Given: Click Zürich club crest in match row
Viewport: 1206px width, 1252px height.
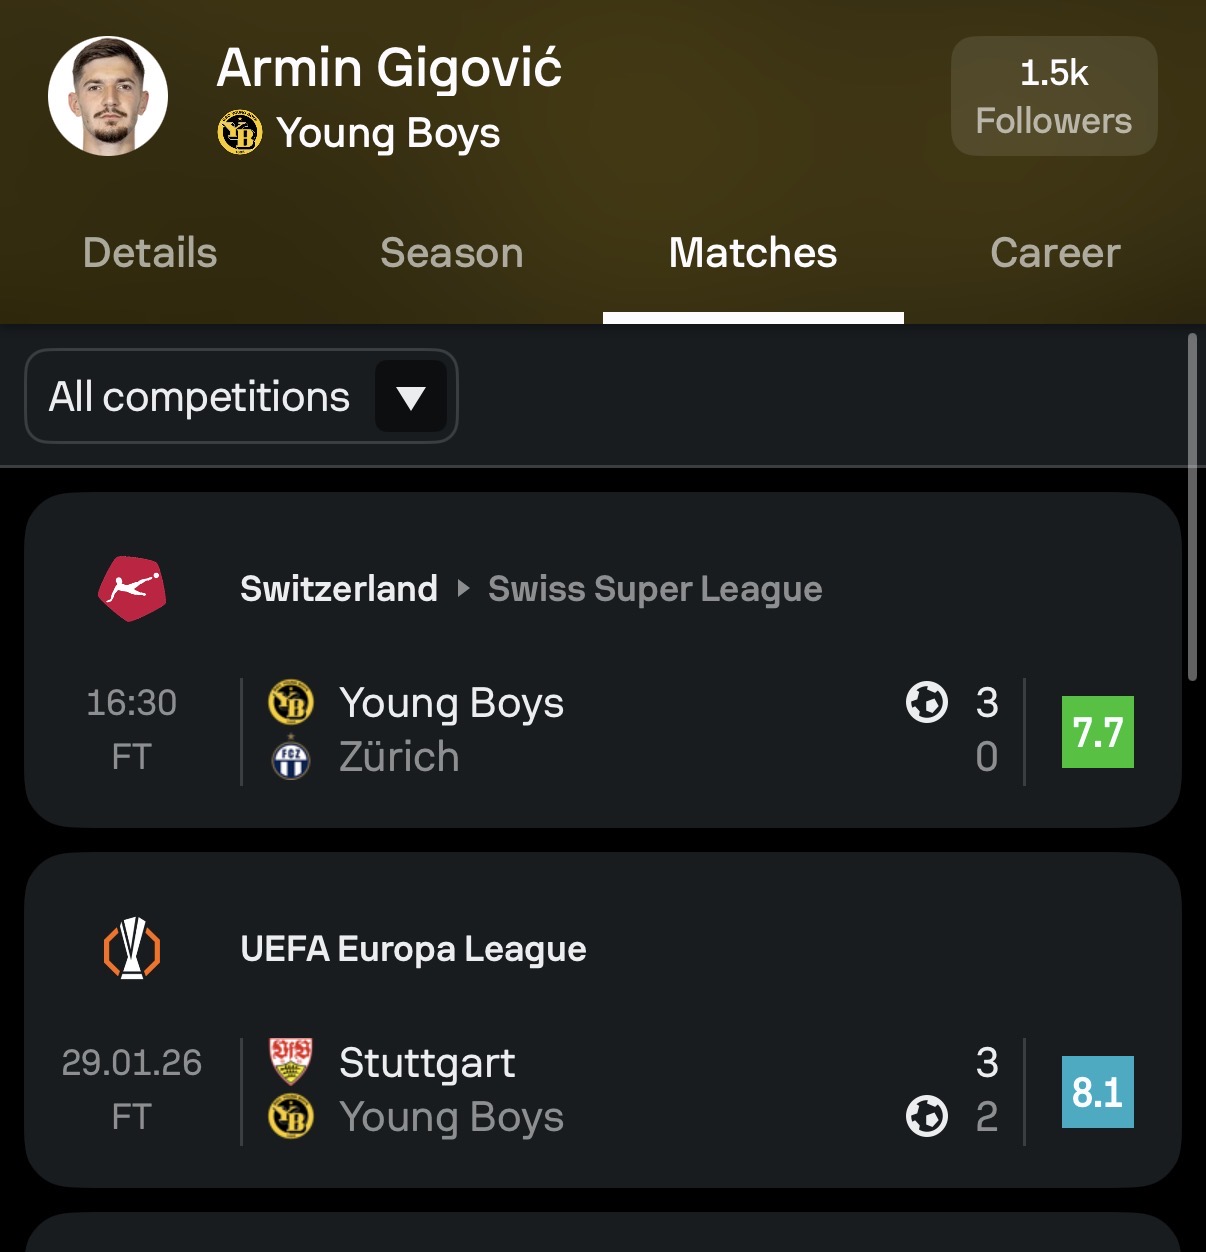Looking at the screenshot, I should 291,758.
